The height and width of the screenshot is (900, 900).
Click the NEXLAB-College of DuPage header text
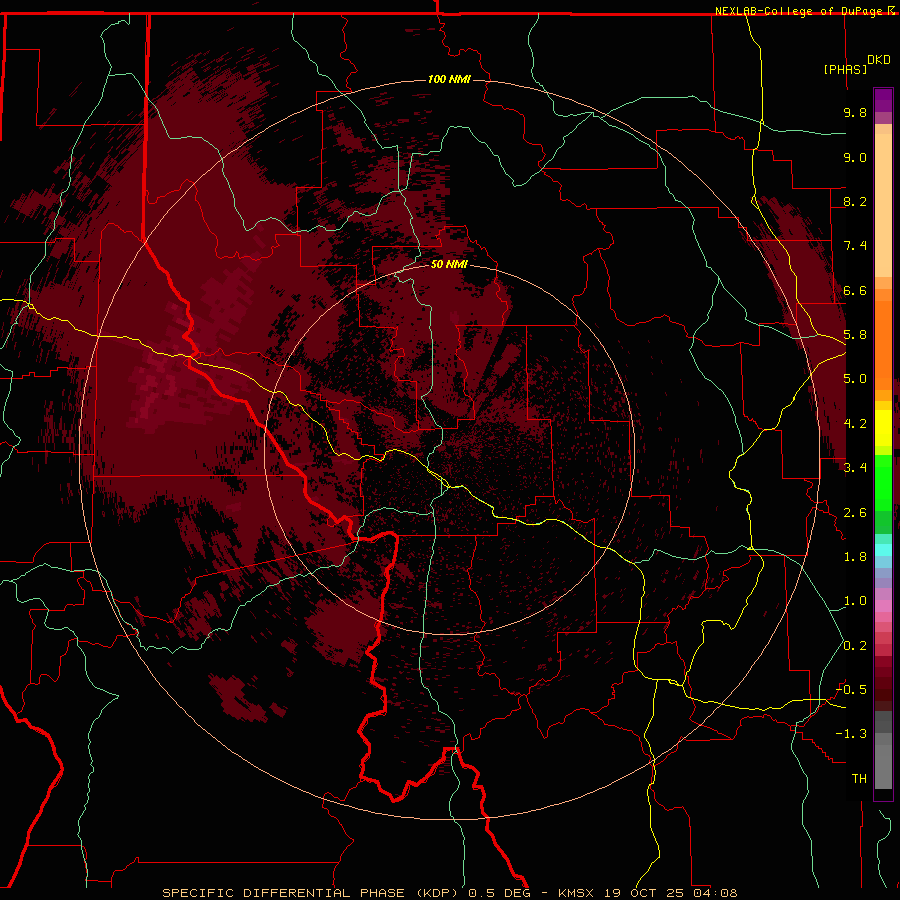click(x=801, y=11)
